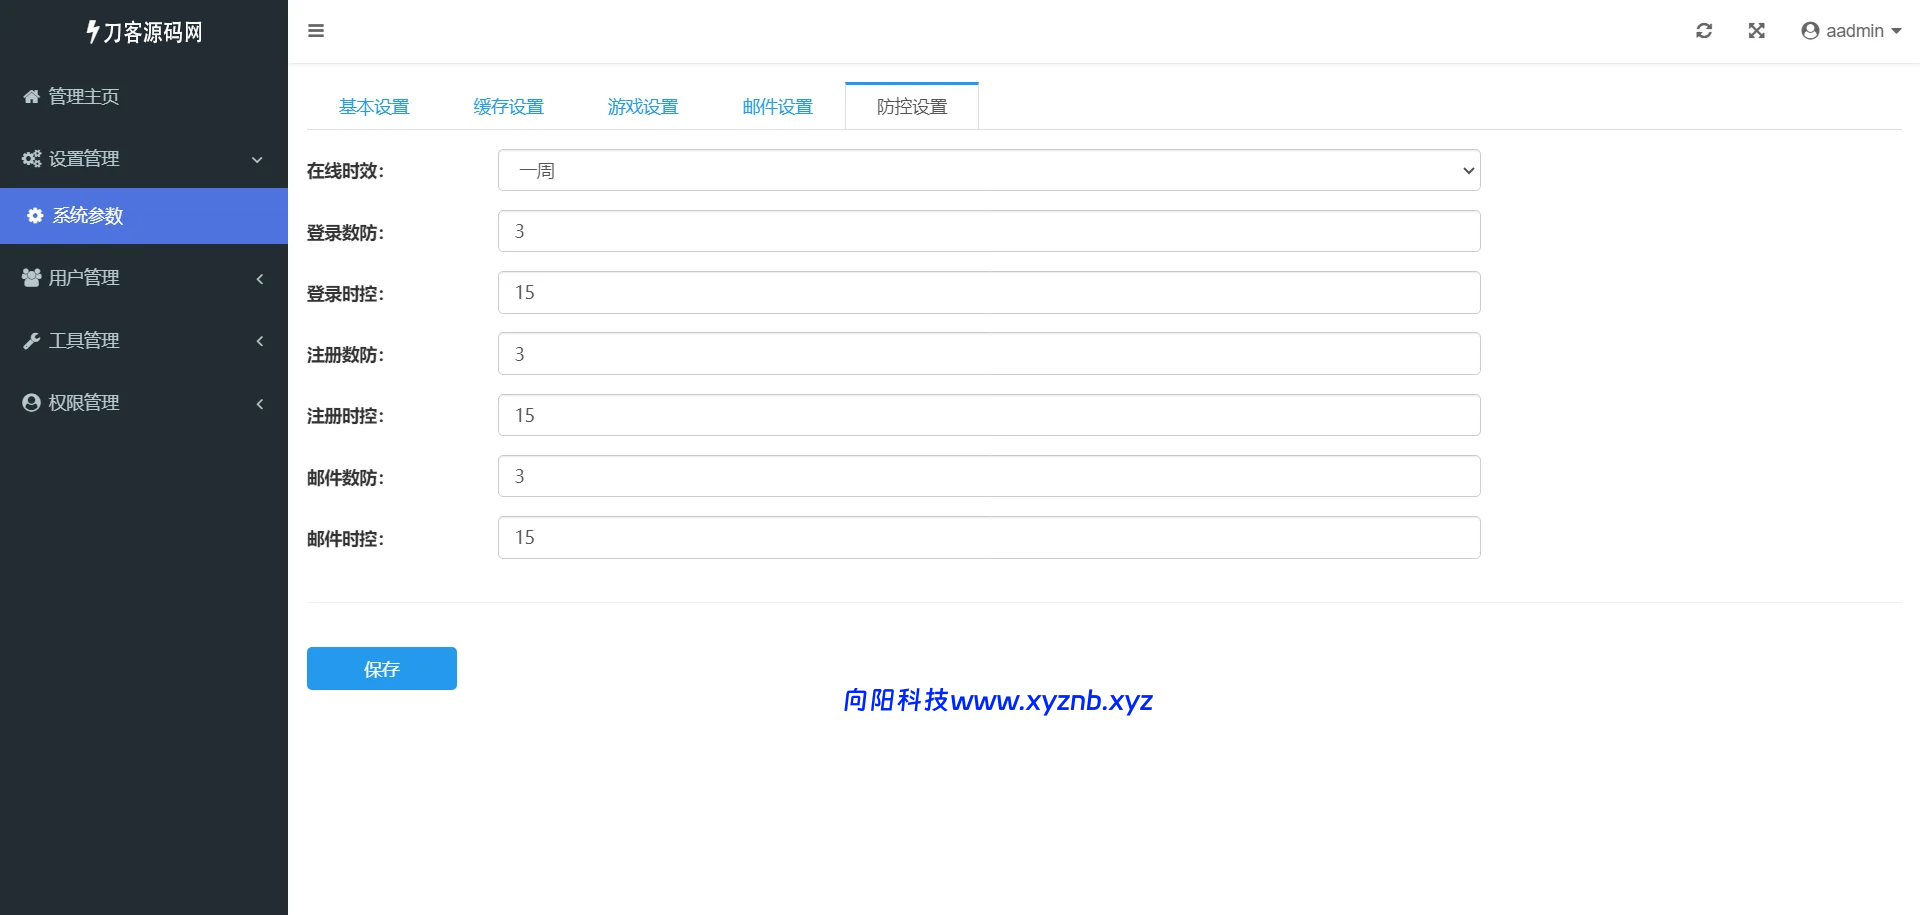
Task: Click the fullscreen icon in the top bar
Action: [1757, 31]
